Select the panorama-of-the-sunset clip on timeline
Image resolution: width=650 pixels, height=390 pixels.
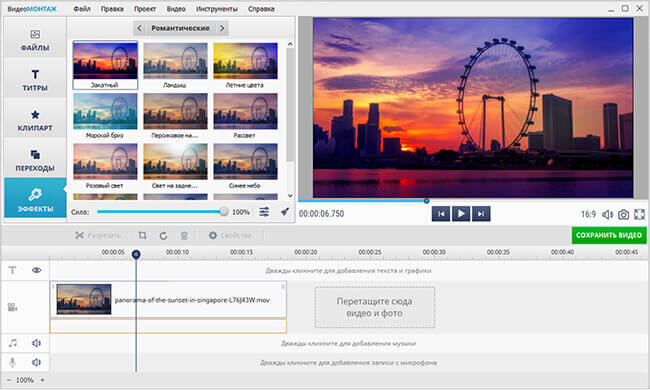168,300
